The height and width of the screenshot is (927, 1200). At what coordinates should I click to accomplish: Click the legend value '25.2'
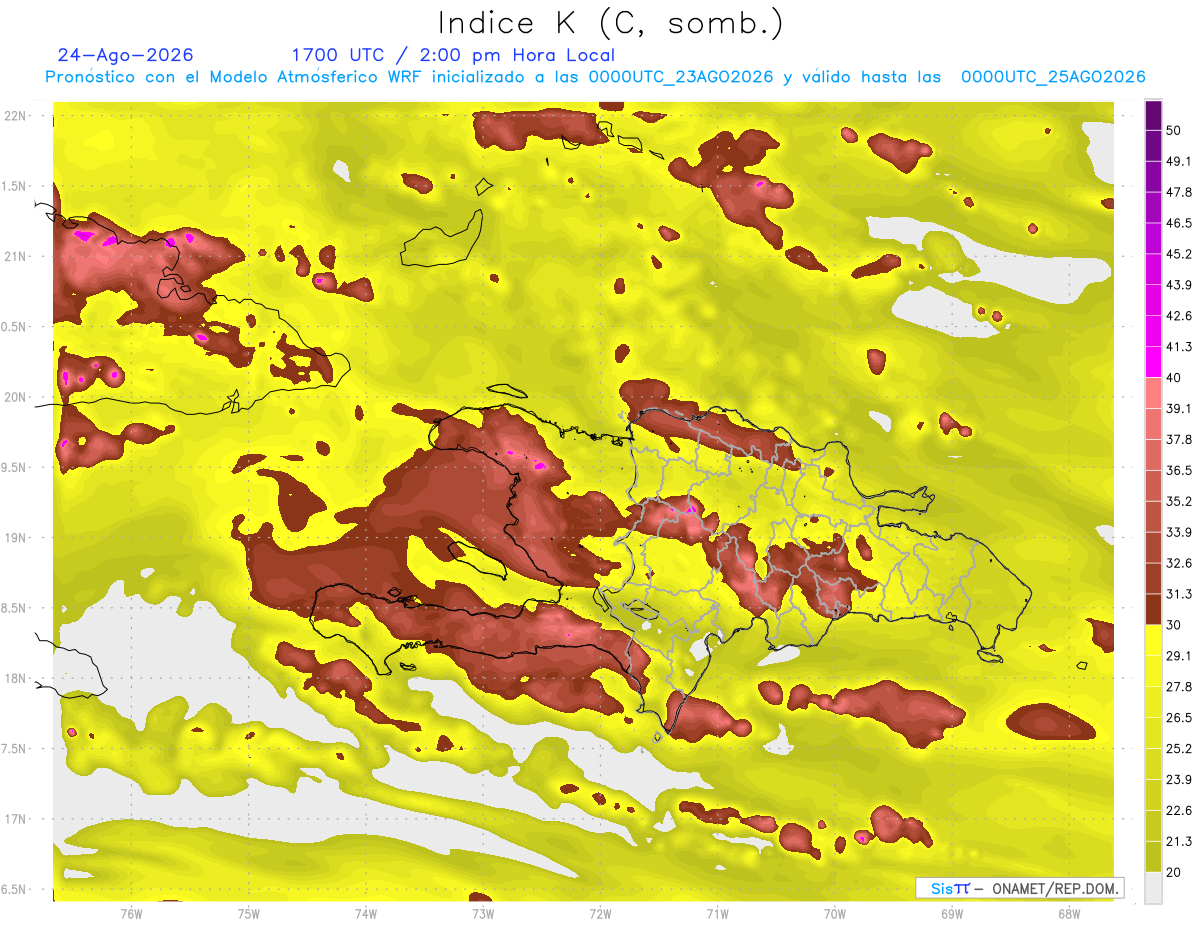tap(1178, 749)
